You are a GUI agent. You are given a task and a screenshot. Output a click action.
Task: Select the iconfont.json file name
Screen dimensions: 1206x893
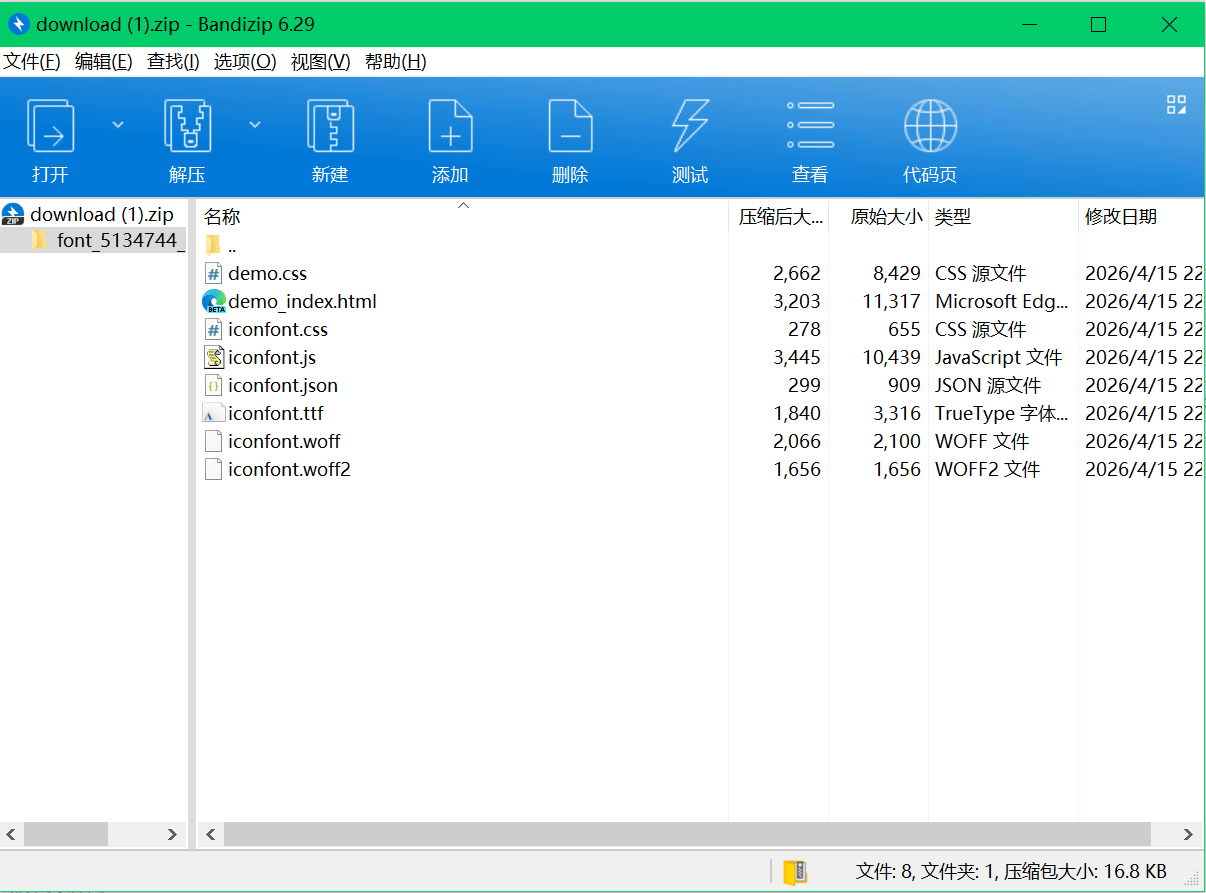pos(283,385)
